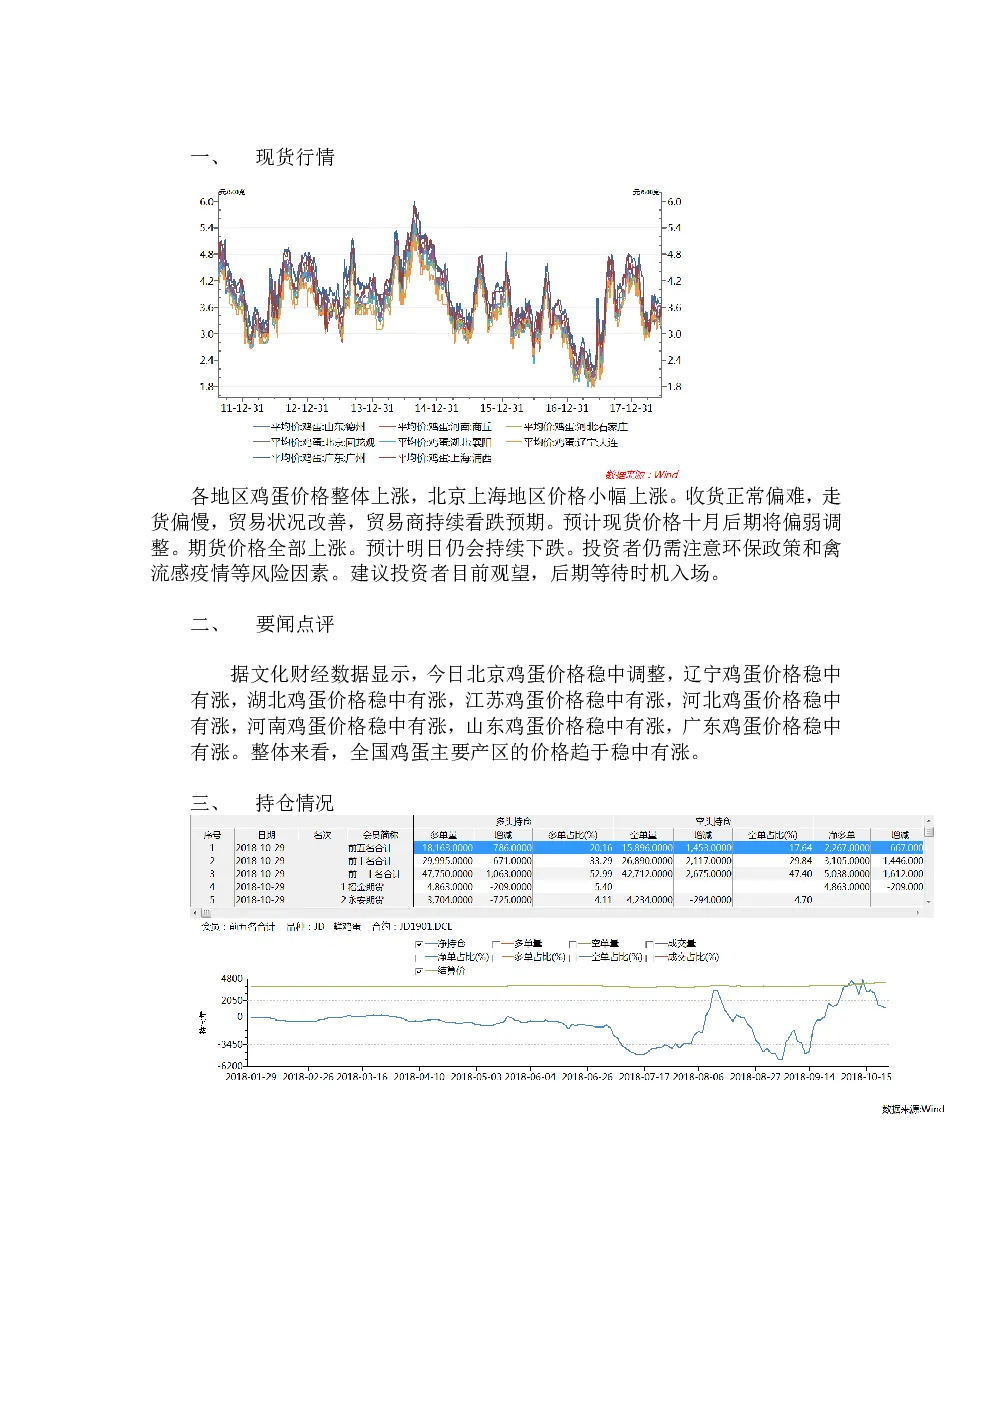Click the table's horizontal scrollbar left arrow
Screen dimensions: 992x1403
(194, 912)
